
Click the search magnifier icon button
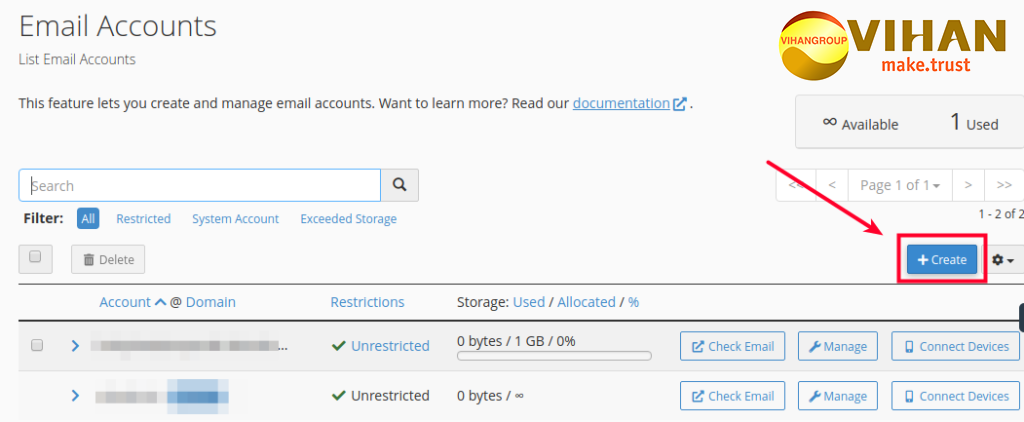[x=400, y=185]
